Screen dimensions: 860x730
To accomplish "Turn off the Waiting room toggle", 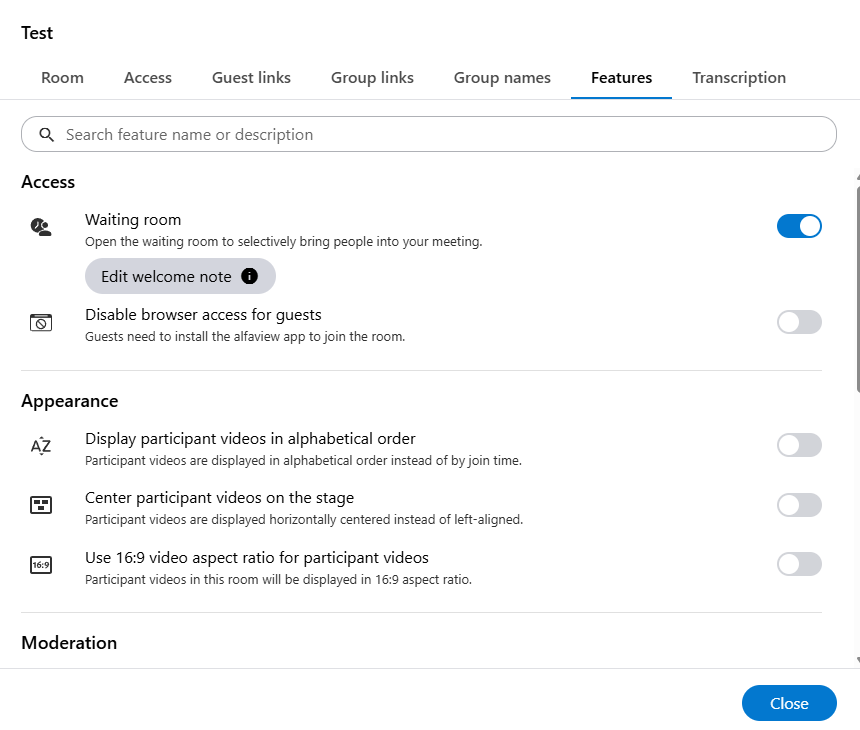I will 799,226.
